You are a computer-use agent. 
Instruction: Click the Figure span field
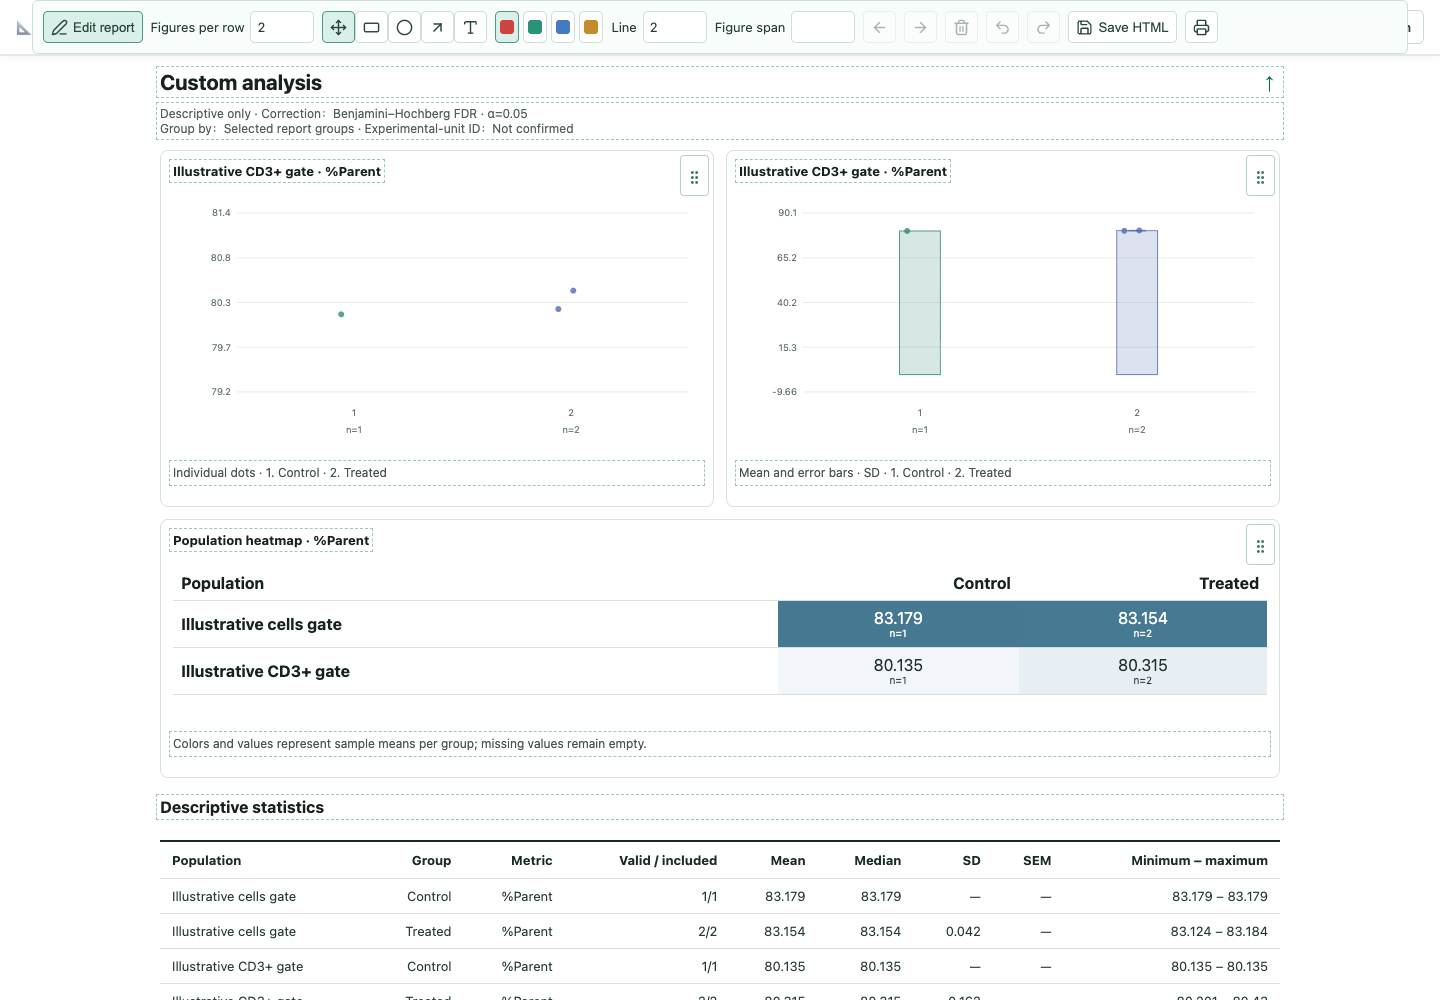(x=823, y=27)
